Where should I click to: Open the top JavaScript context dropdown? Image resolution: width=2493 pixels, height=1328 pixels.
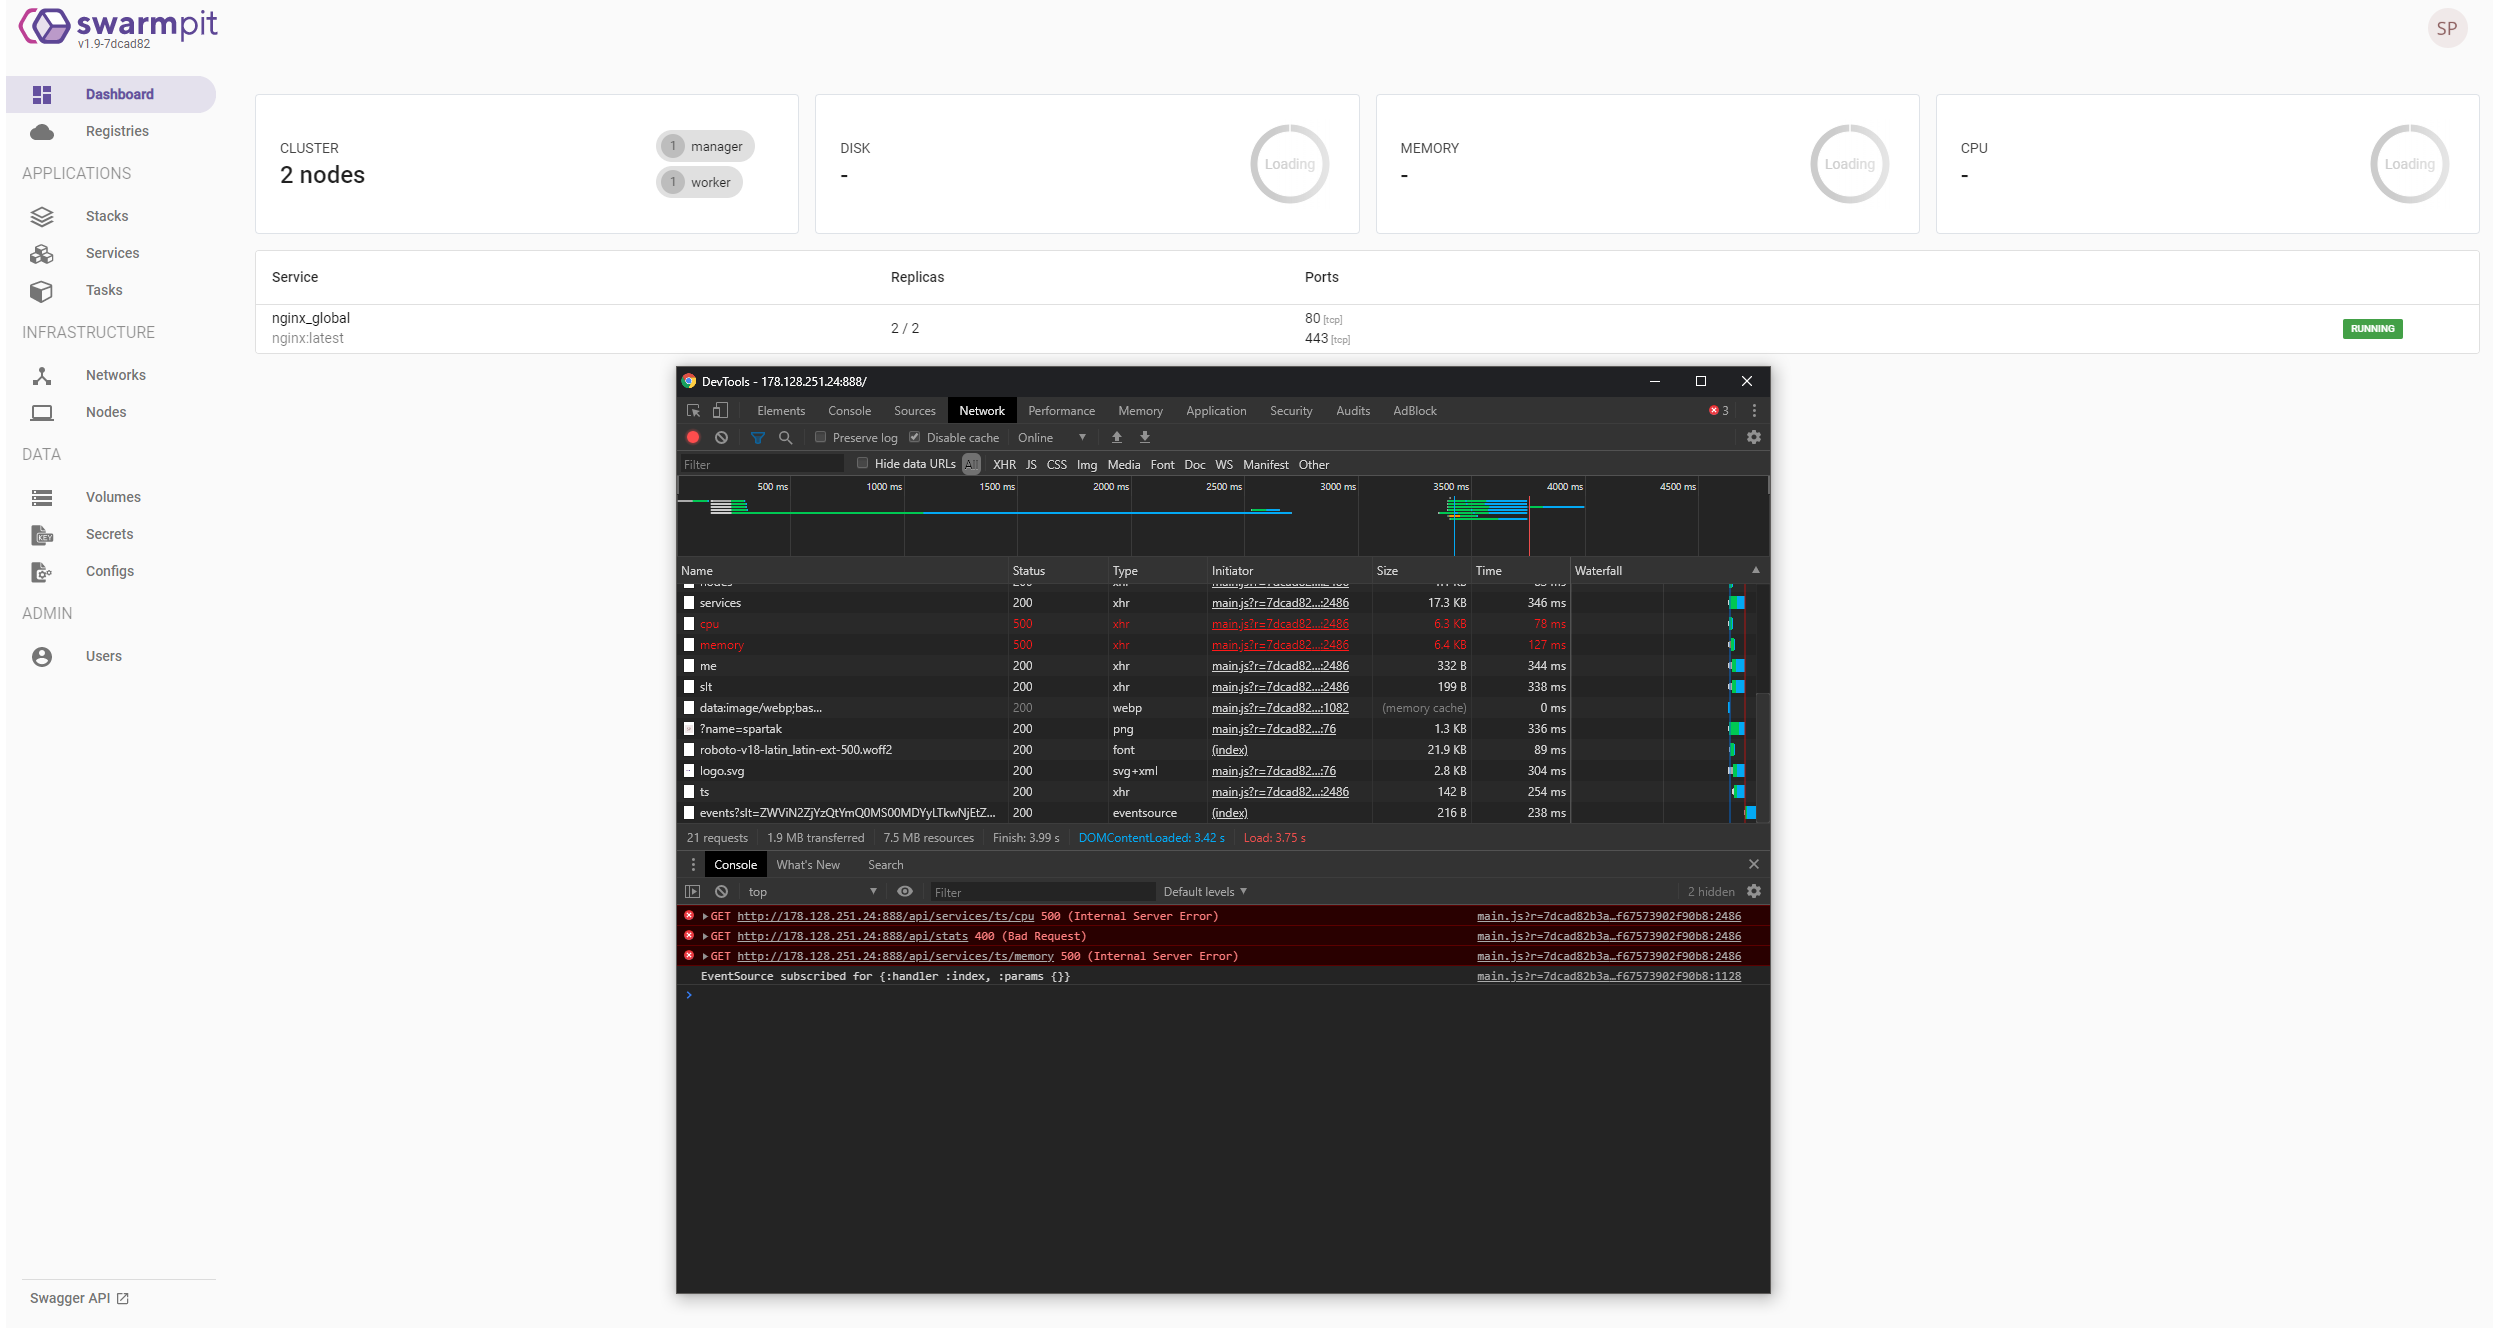(x=812, y=891)
